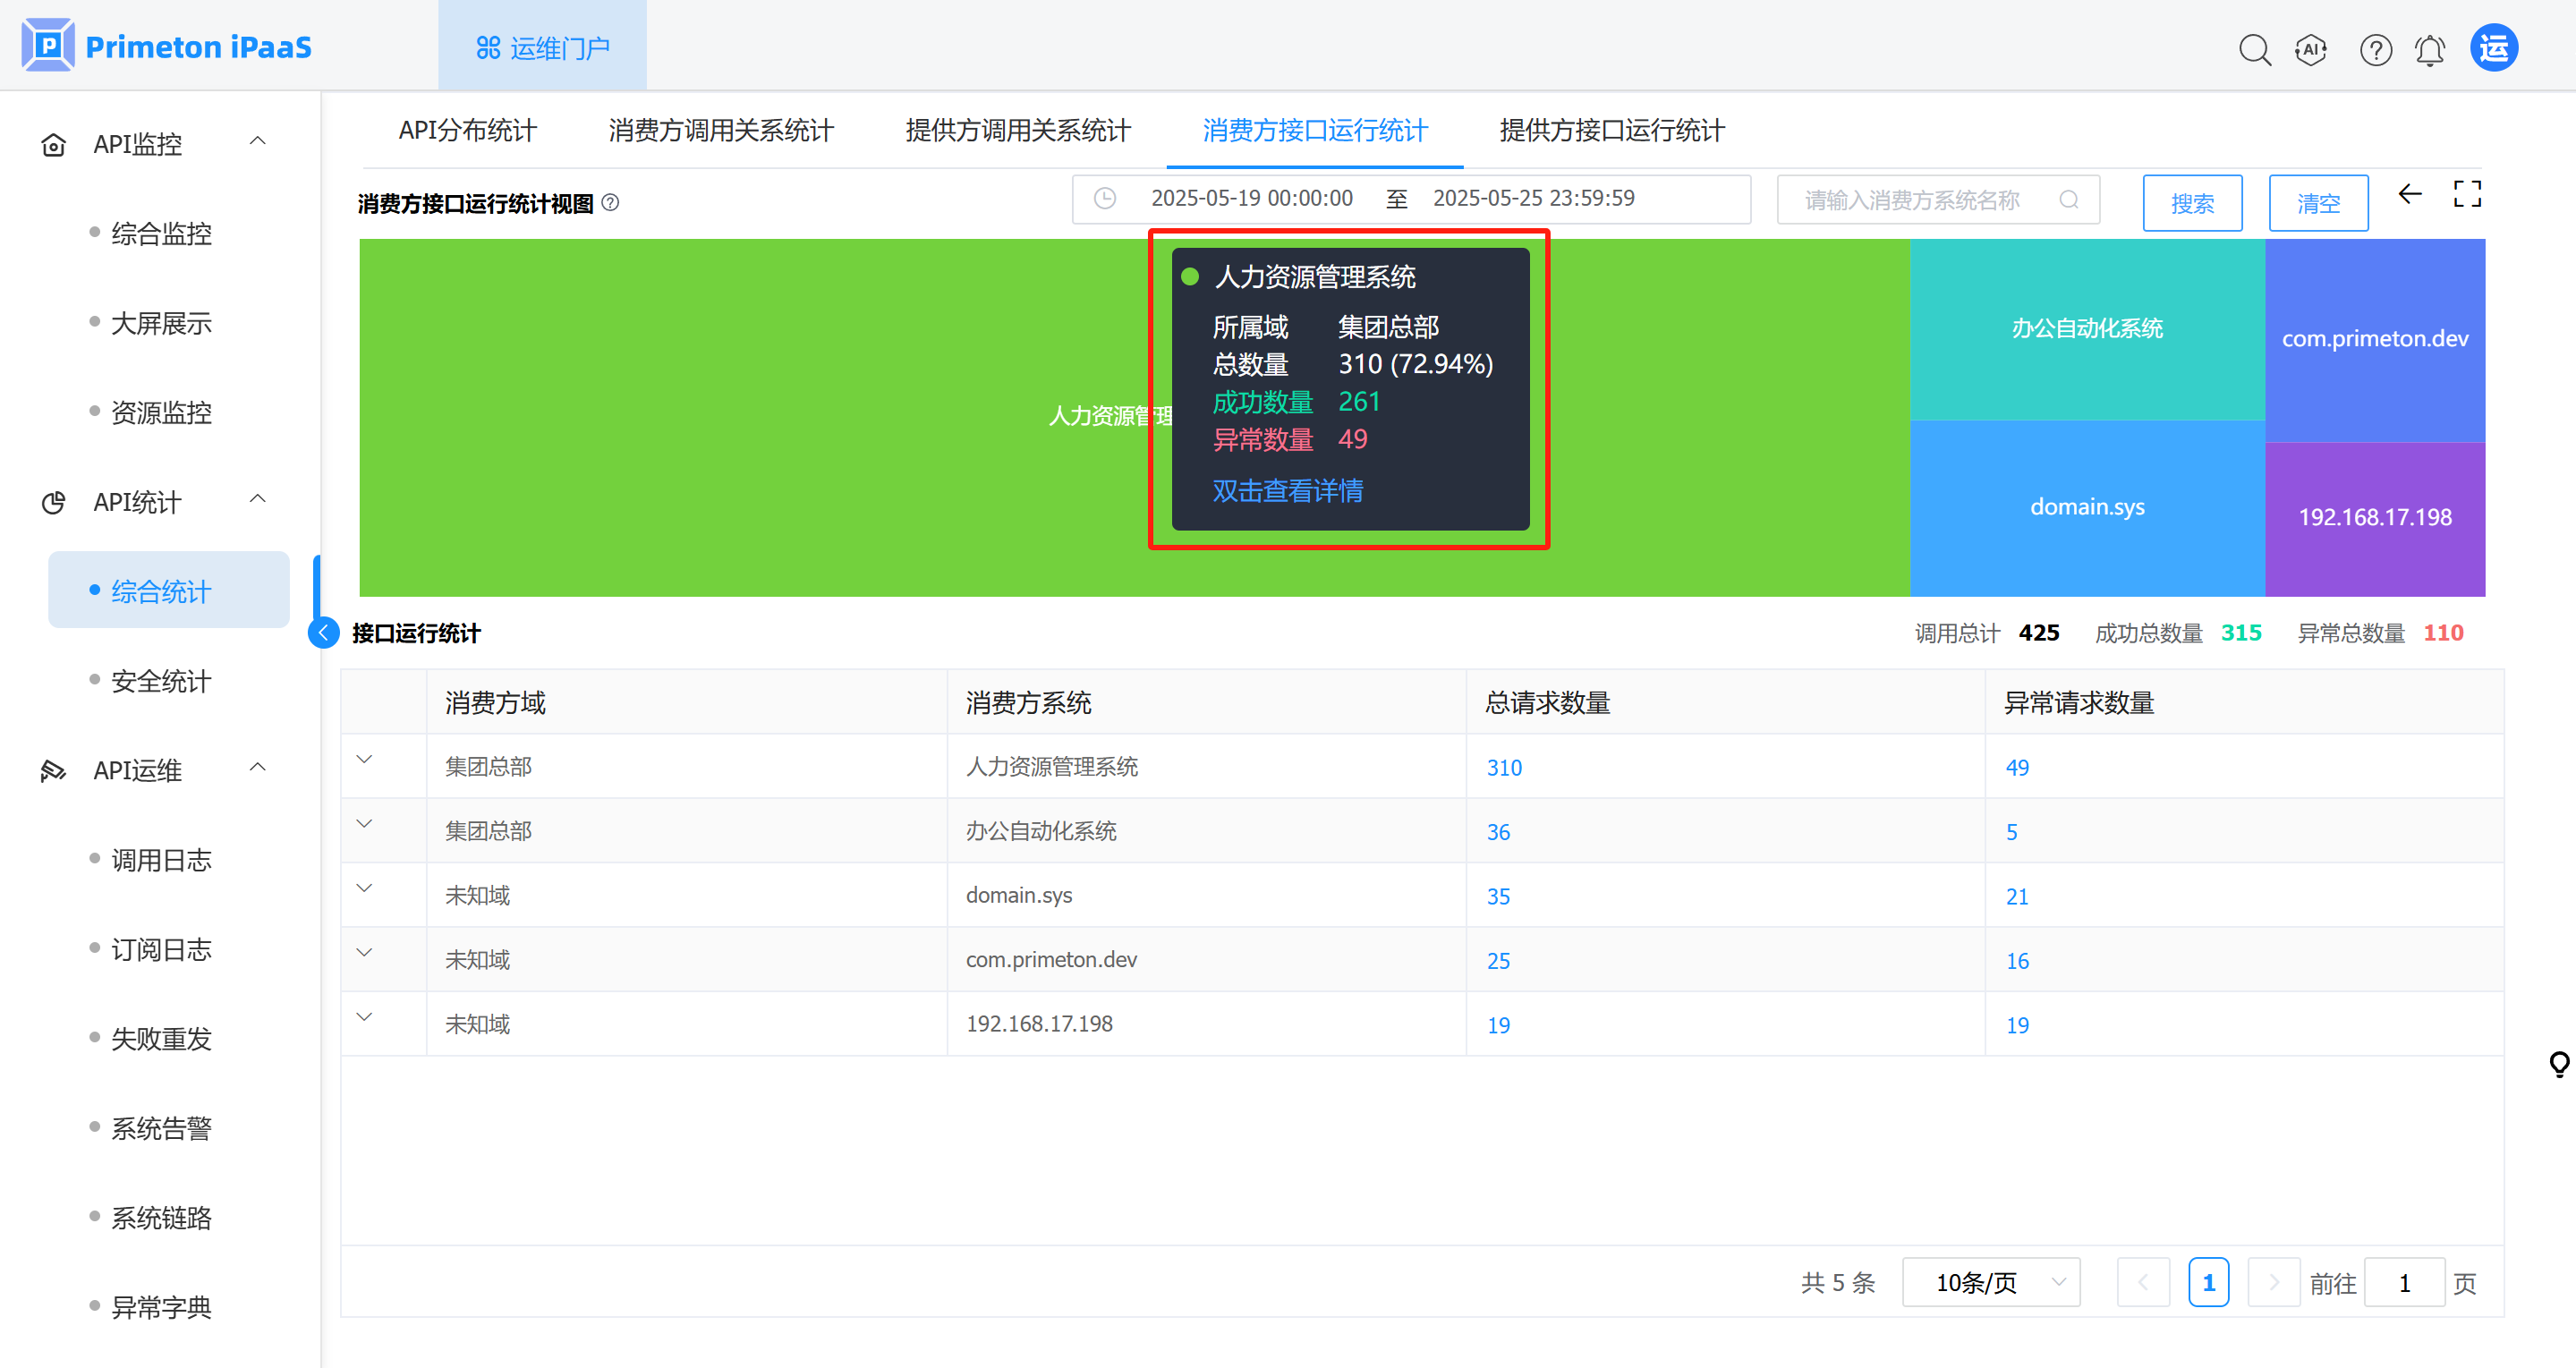The height and width of the screenshot is (1368, 2576).
Task: Click the user avatar icon
Action: pos(2494,48)
